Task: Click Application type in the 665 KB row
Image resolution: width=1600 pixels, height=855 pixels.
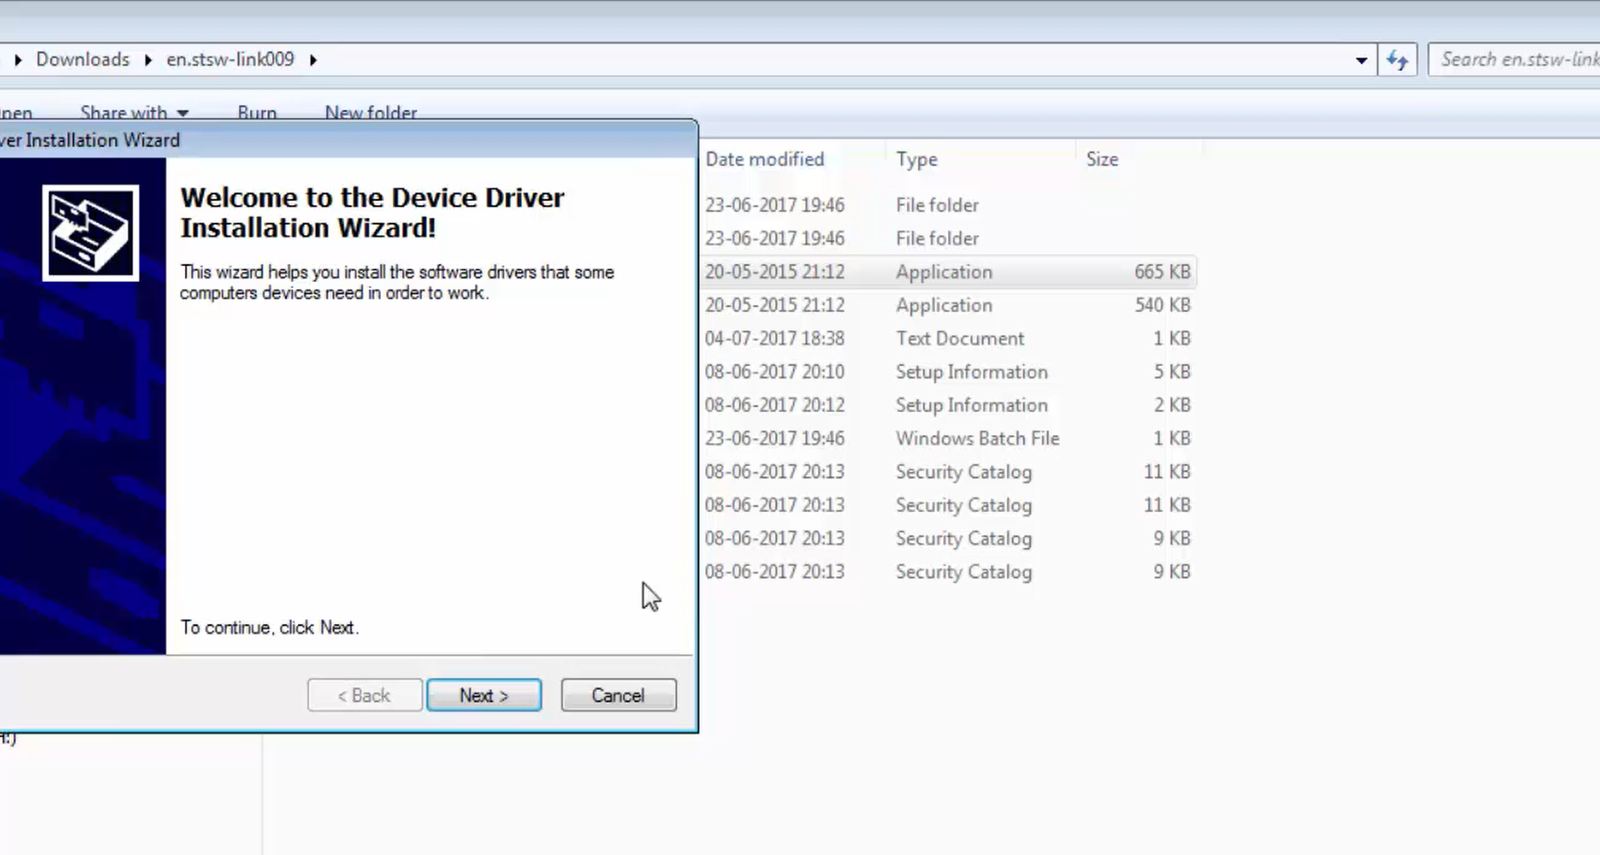Action: pyautogui.click(x=944, y=272)
